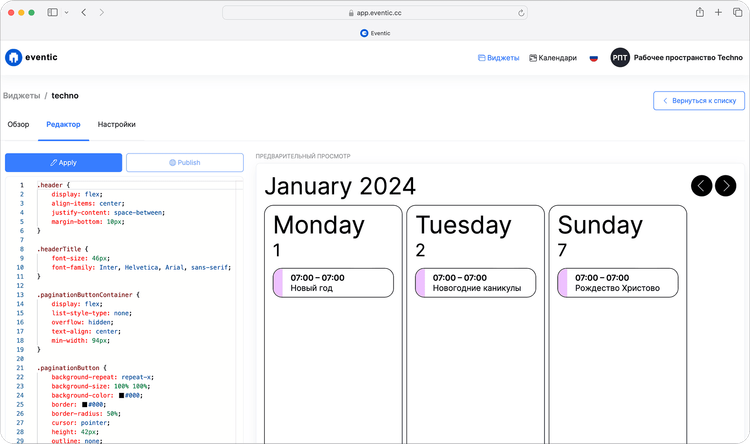The height and width of the screenshot is (444, 750).
Task: Go back in browser history
Action: pos(83,13)
